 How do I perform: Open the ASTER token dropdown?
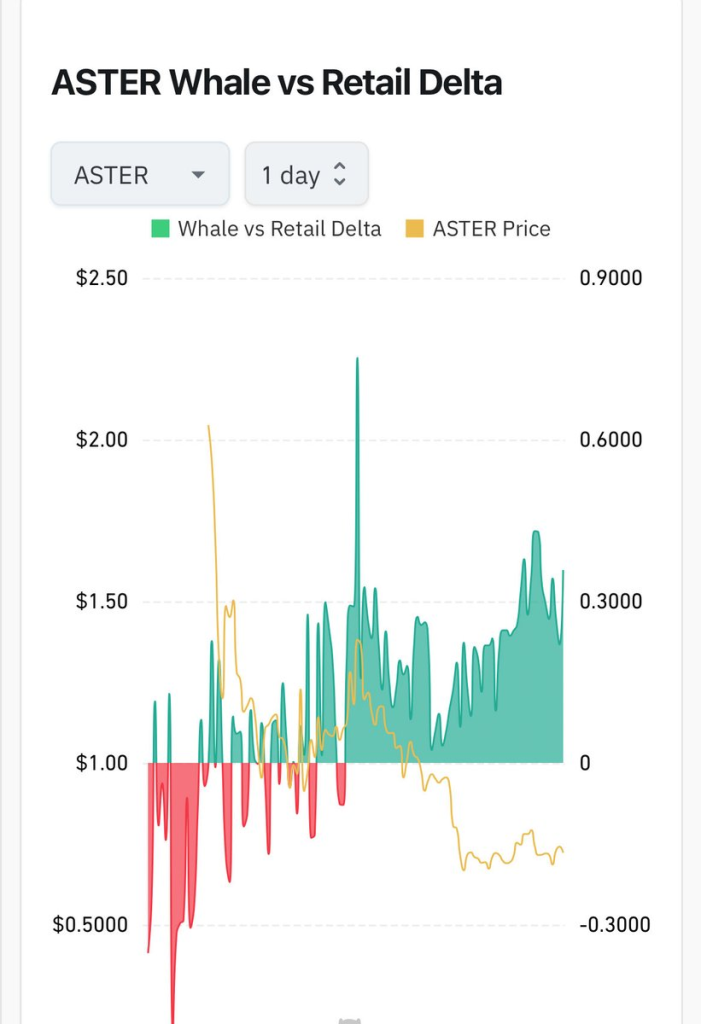click(x=139, y=175)
